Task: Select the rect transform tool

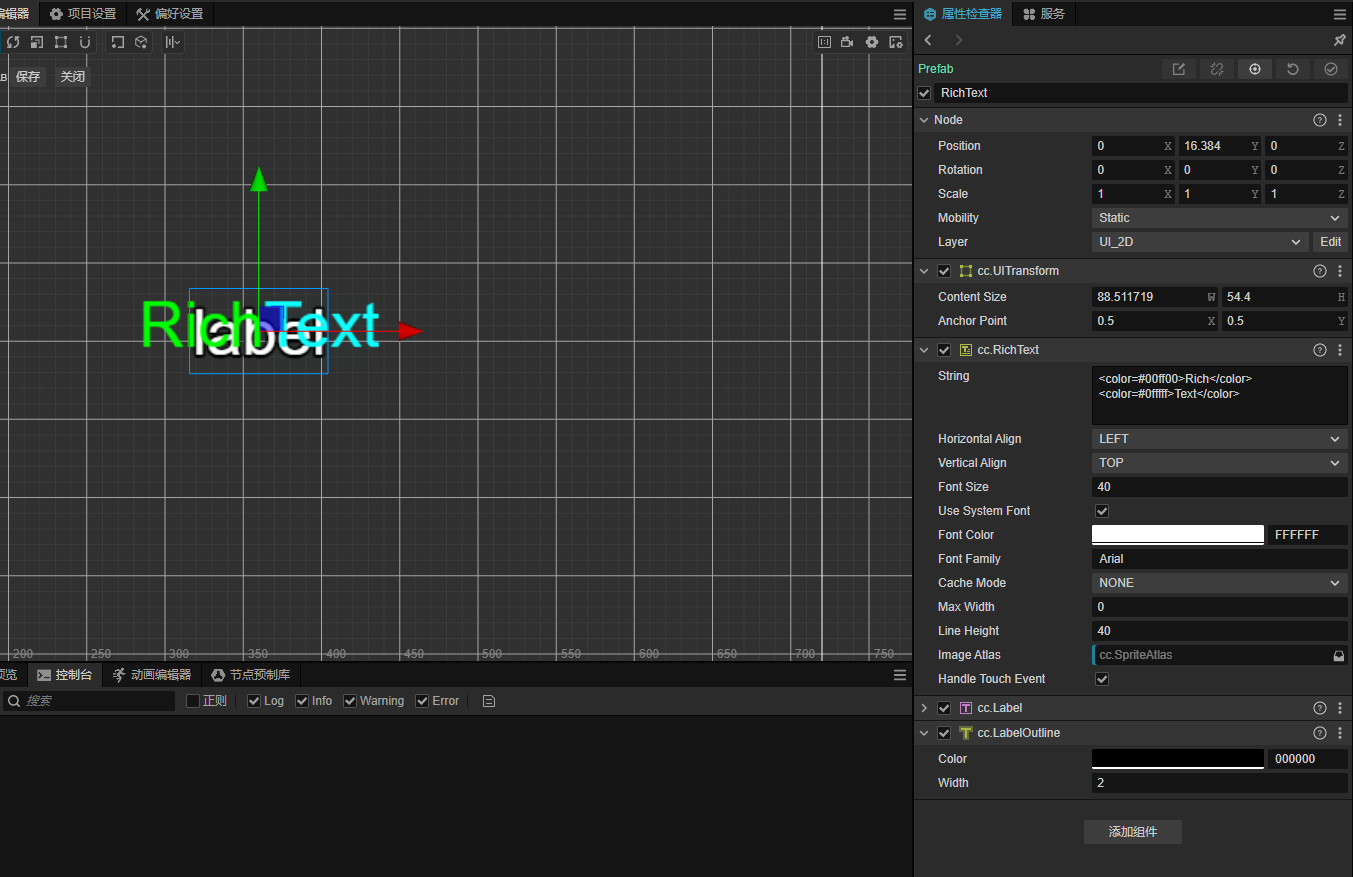Action: tap(61, 42)
